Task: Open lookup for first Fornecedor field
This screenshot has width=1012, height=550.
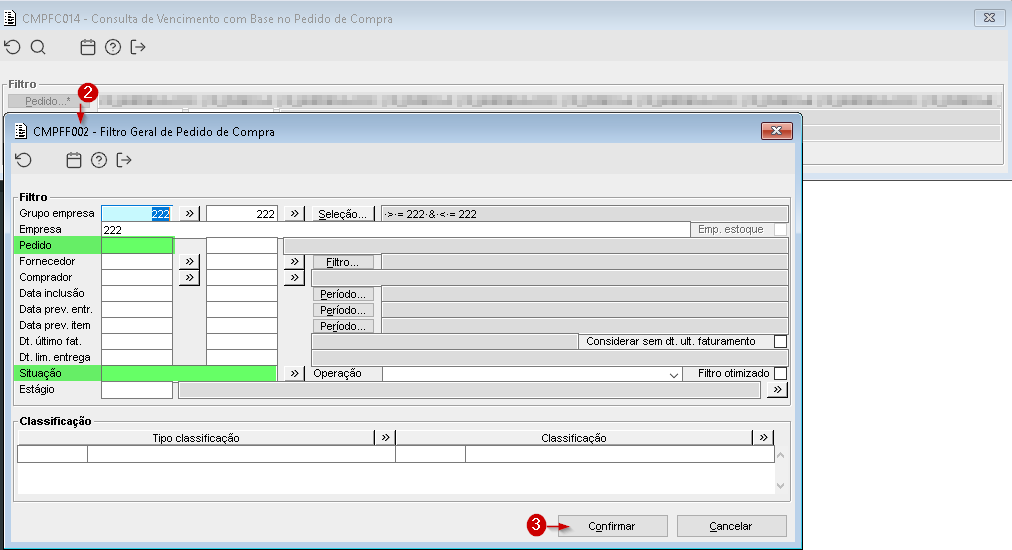Action: pos(189,261)
